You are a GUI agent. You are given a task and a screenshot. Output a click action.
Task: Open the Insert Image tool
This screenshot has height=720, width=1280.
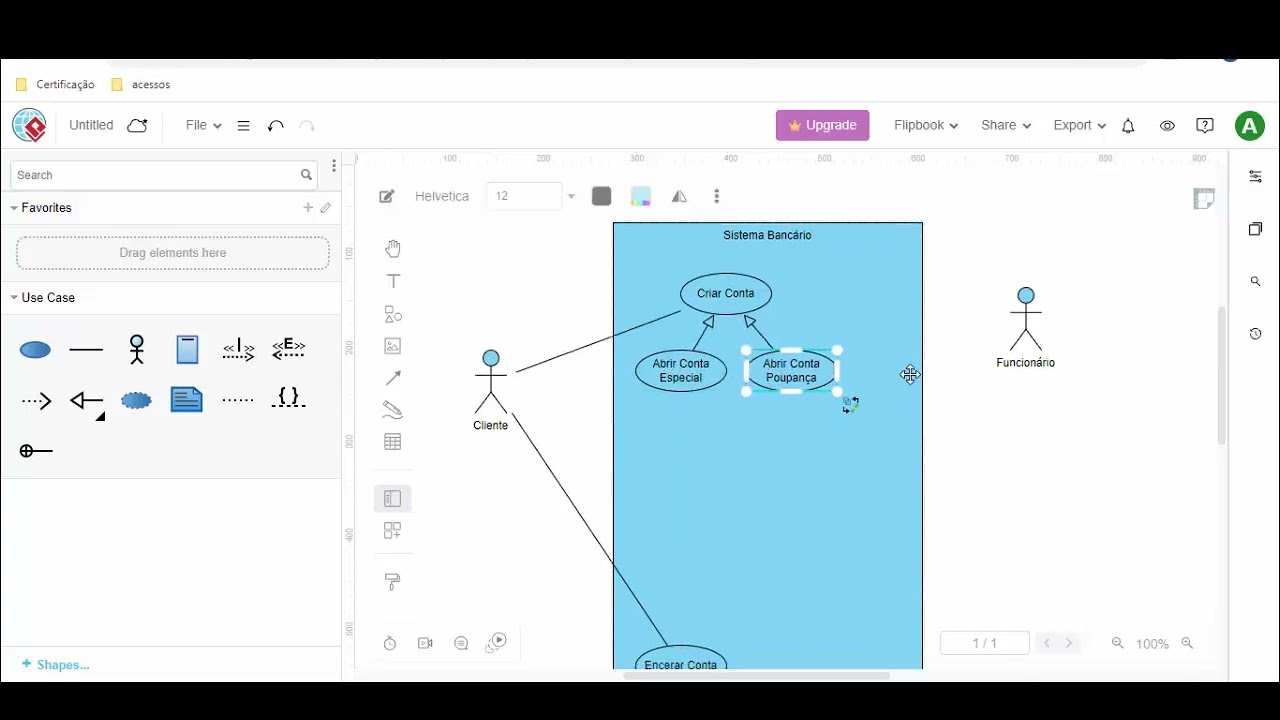tap(393, 346)
